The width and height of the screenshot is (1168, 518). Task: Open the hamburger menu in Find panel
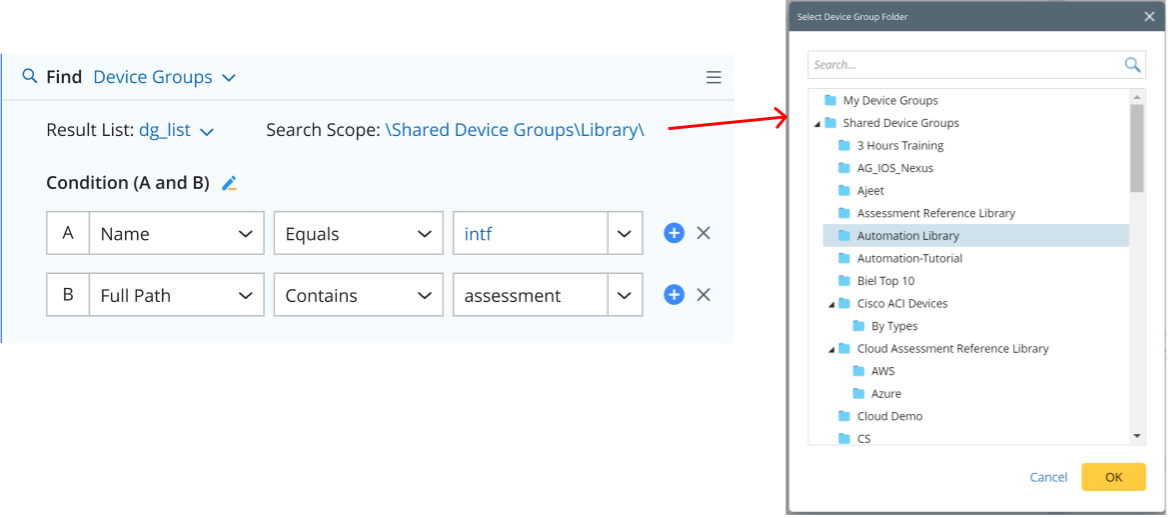pos(714,77)
